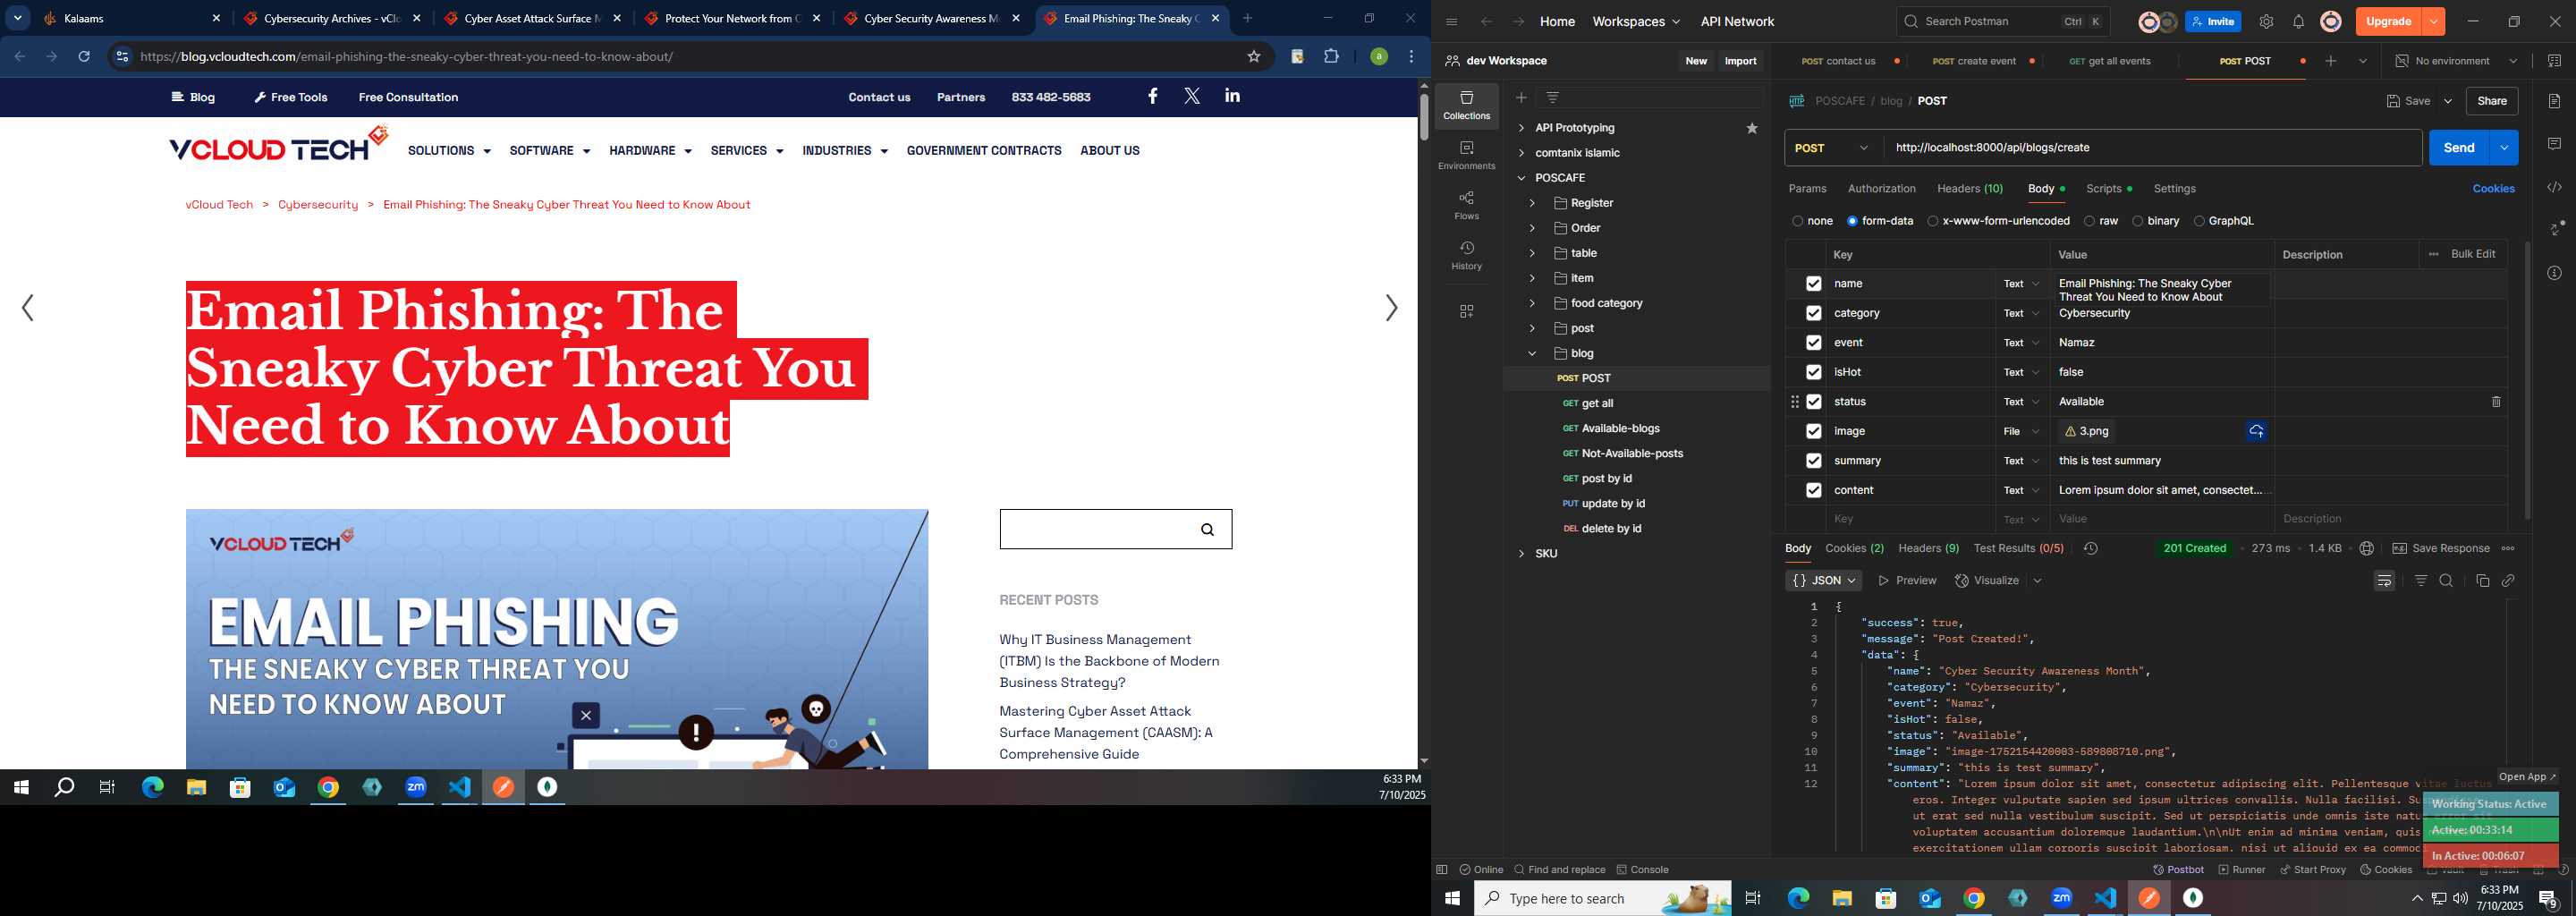2576x916 pixels.
Task: Reload the page in Chrome
Action: coord(84,57)
